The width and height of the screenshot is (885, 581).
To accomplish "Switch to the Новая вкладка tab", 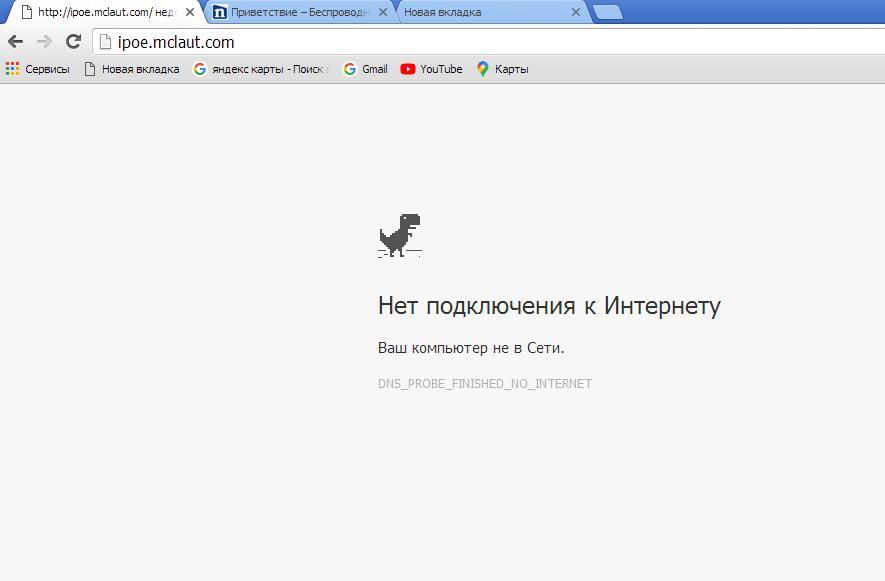I will 491,12.
